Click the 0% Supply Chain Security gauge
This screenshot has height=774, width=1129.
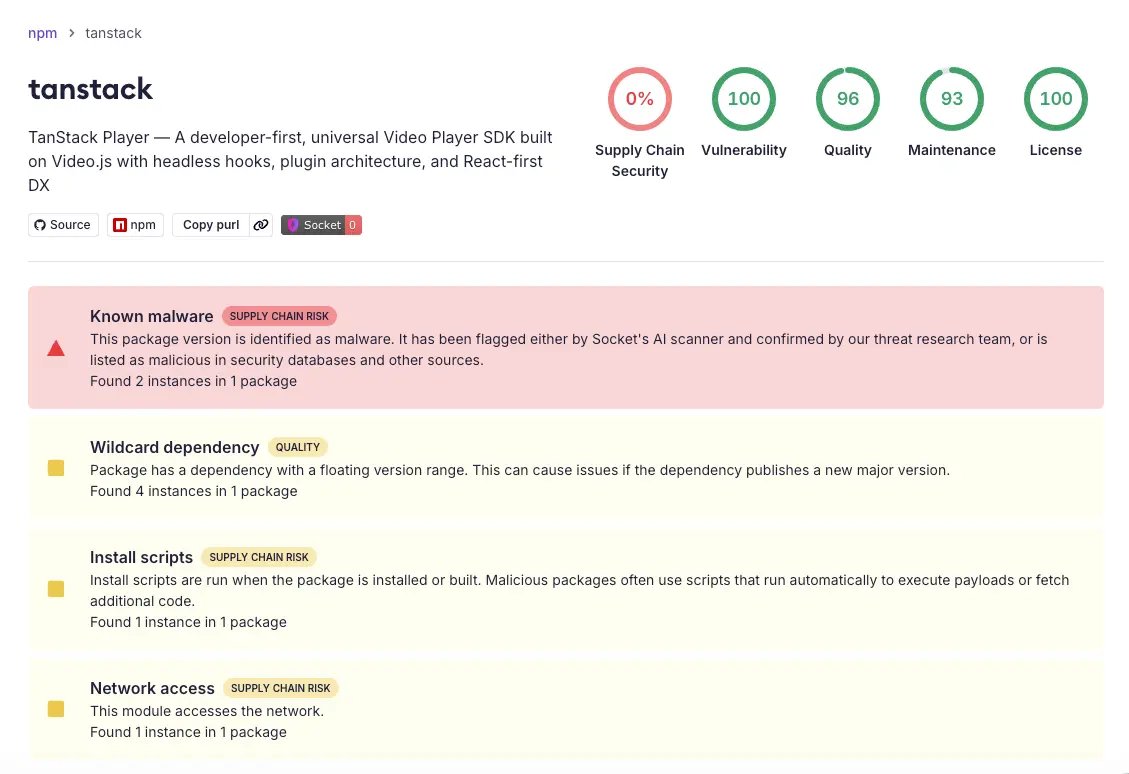(639, 99)
